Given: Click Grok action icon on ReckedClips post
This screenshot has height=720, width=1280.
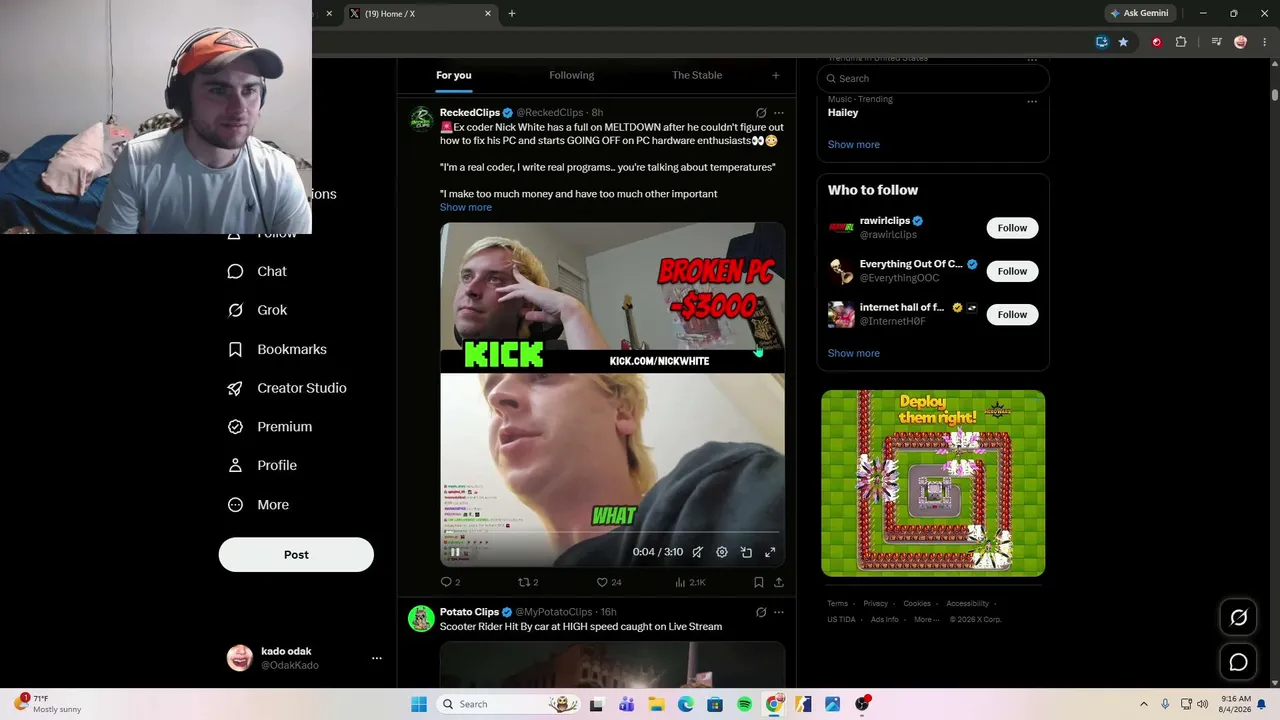Looking at the screenshot, I should point(761,113).
